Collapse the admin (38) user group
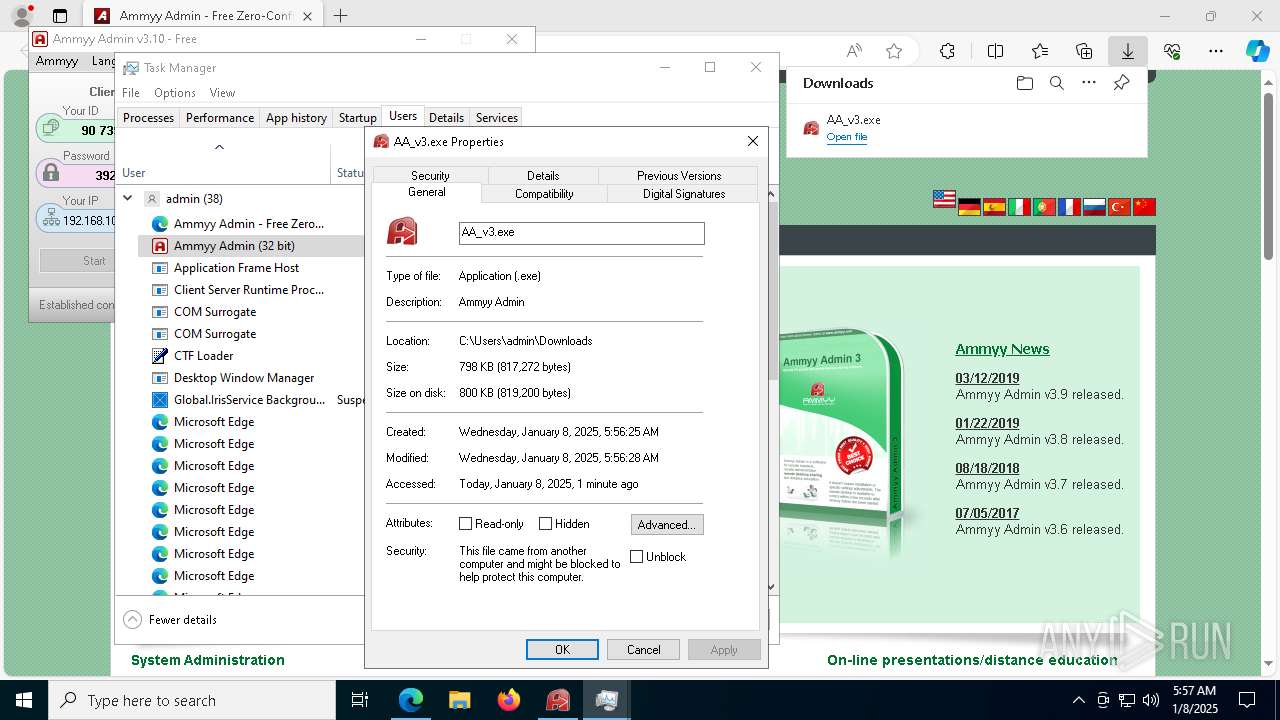The height and width of the screenshot is (720, 1280). (x=128, y=198)
